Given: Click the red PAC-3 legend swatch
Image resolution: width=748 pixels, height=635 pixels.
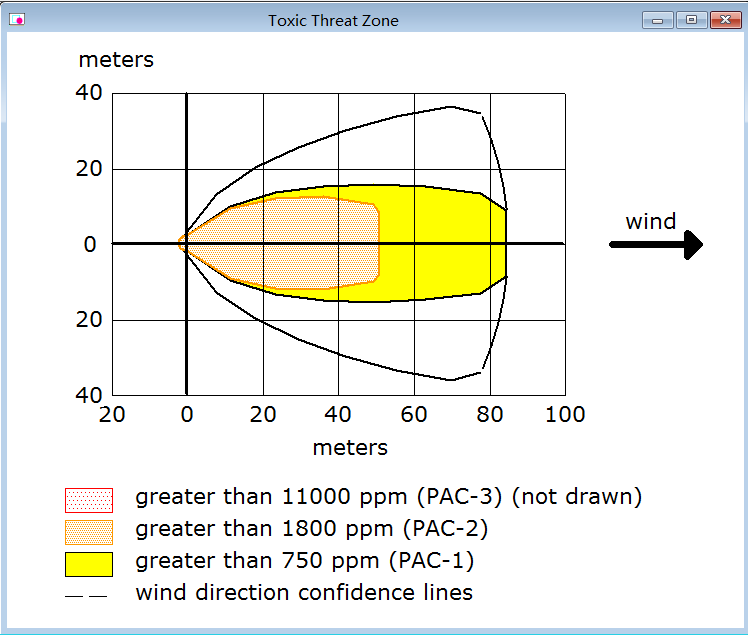Looking at the screenshot, I should 89,500.
